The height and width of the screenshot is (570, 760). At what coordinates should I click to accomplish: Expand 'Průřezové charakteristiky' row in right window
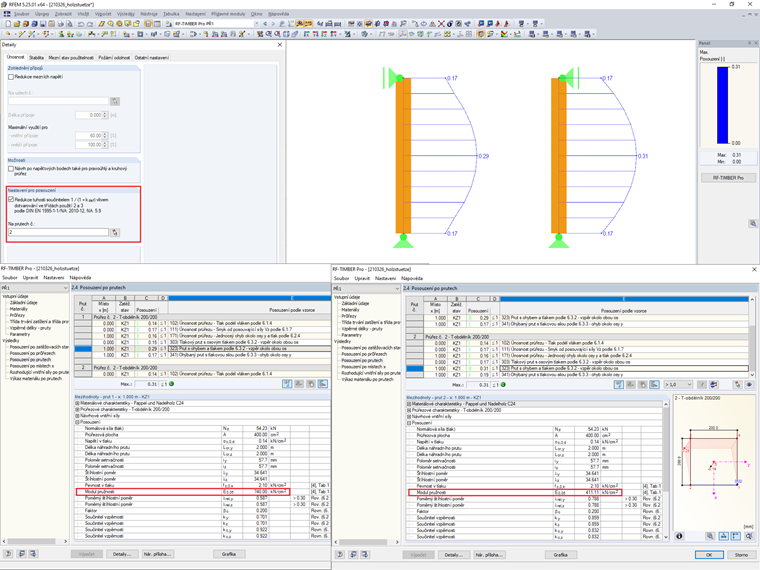[409, 410]
